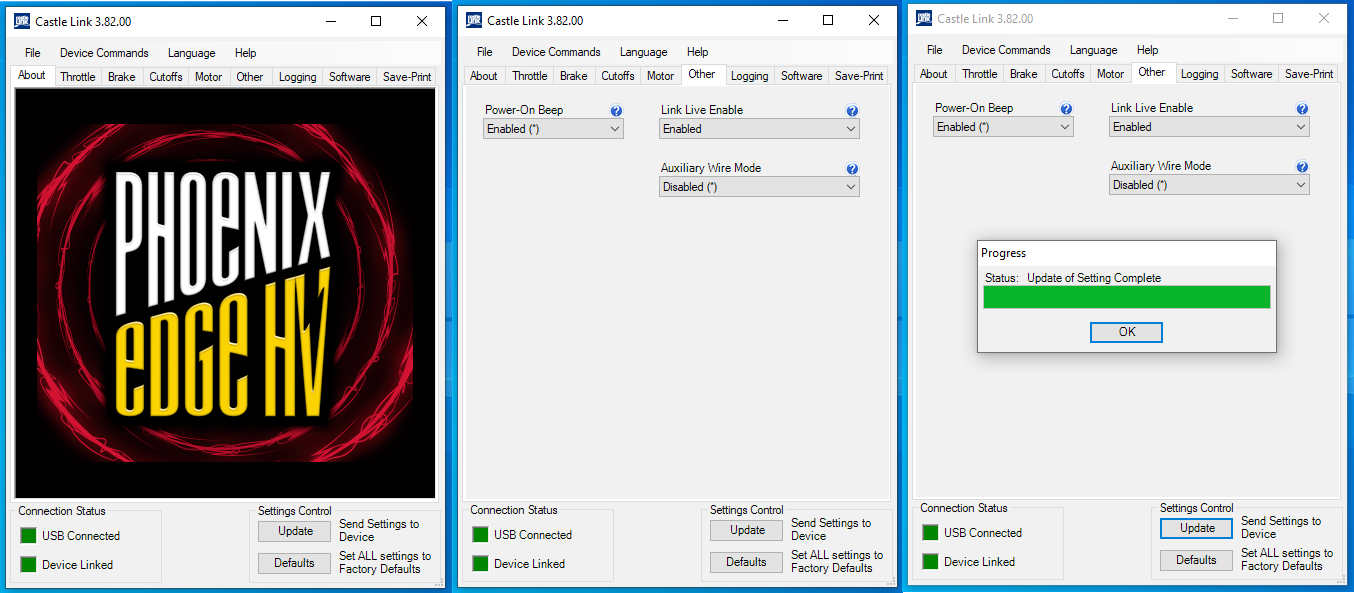The image size is (1354, 593).
Task: Click Auxiliary Wire Mode help icon in right window
Action: click(x=1302, y=168)
